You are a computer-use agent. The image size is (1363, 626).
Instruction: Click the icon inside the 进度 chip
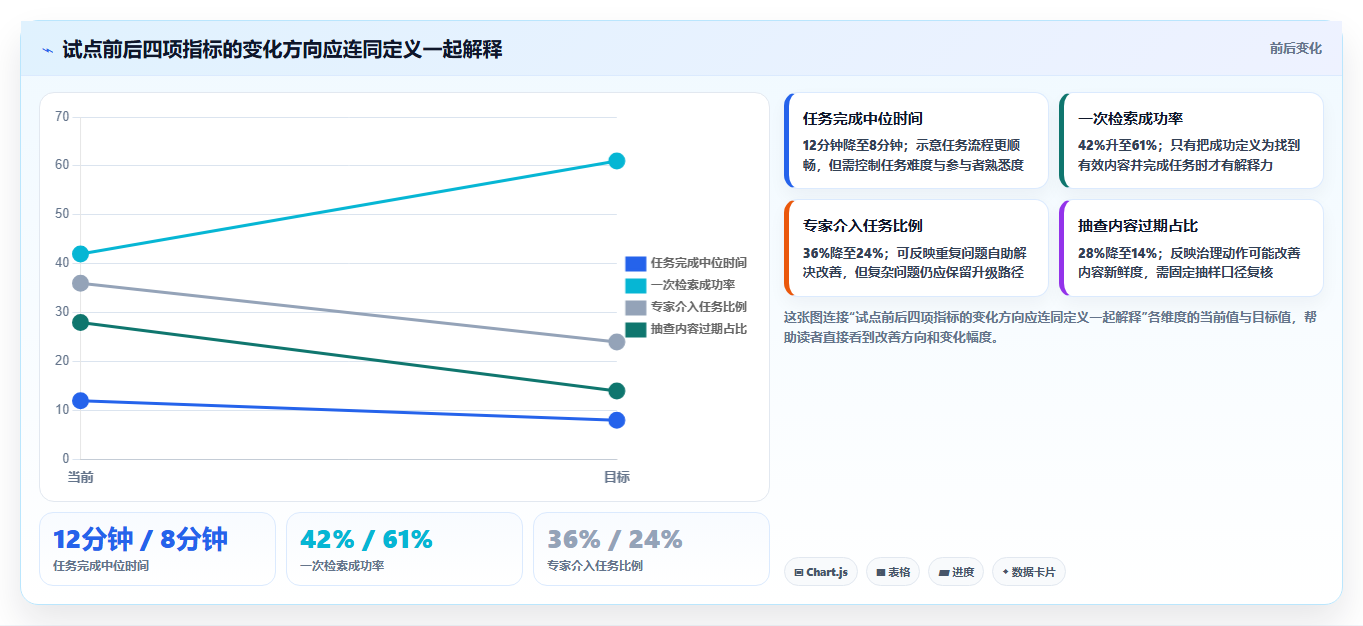tap(943, 573)
